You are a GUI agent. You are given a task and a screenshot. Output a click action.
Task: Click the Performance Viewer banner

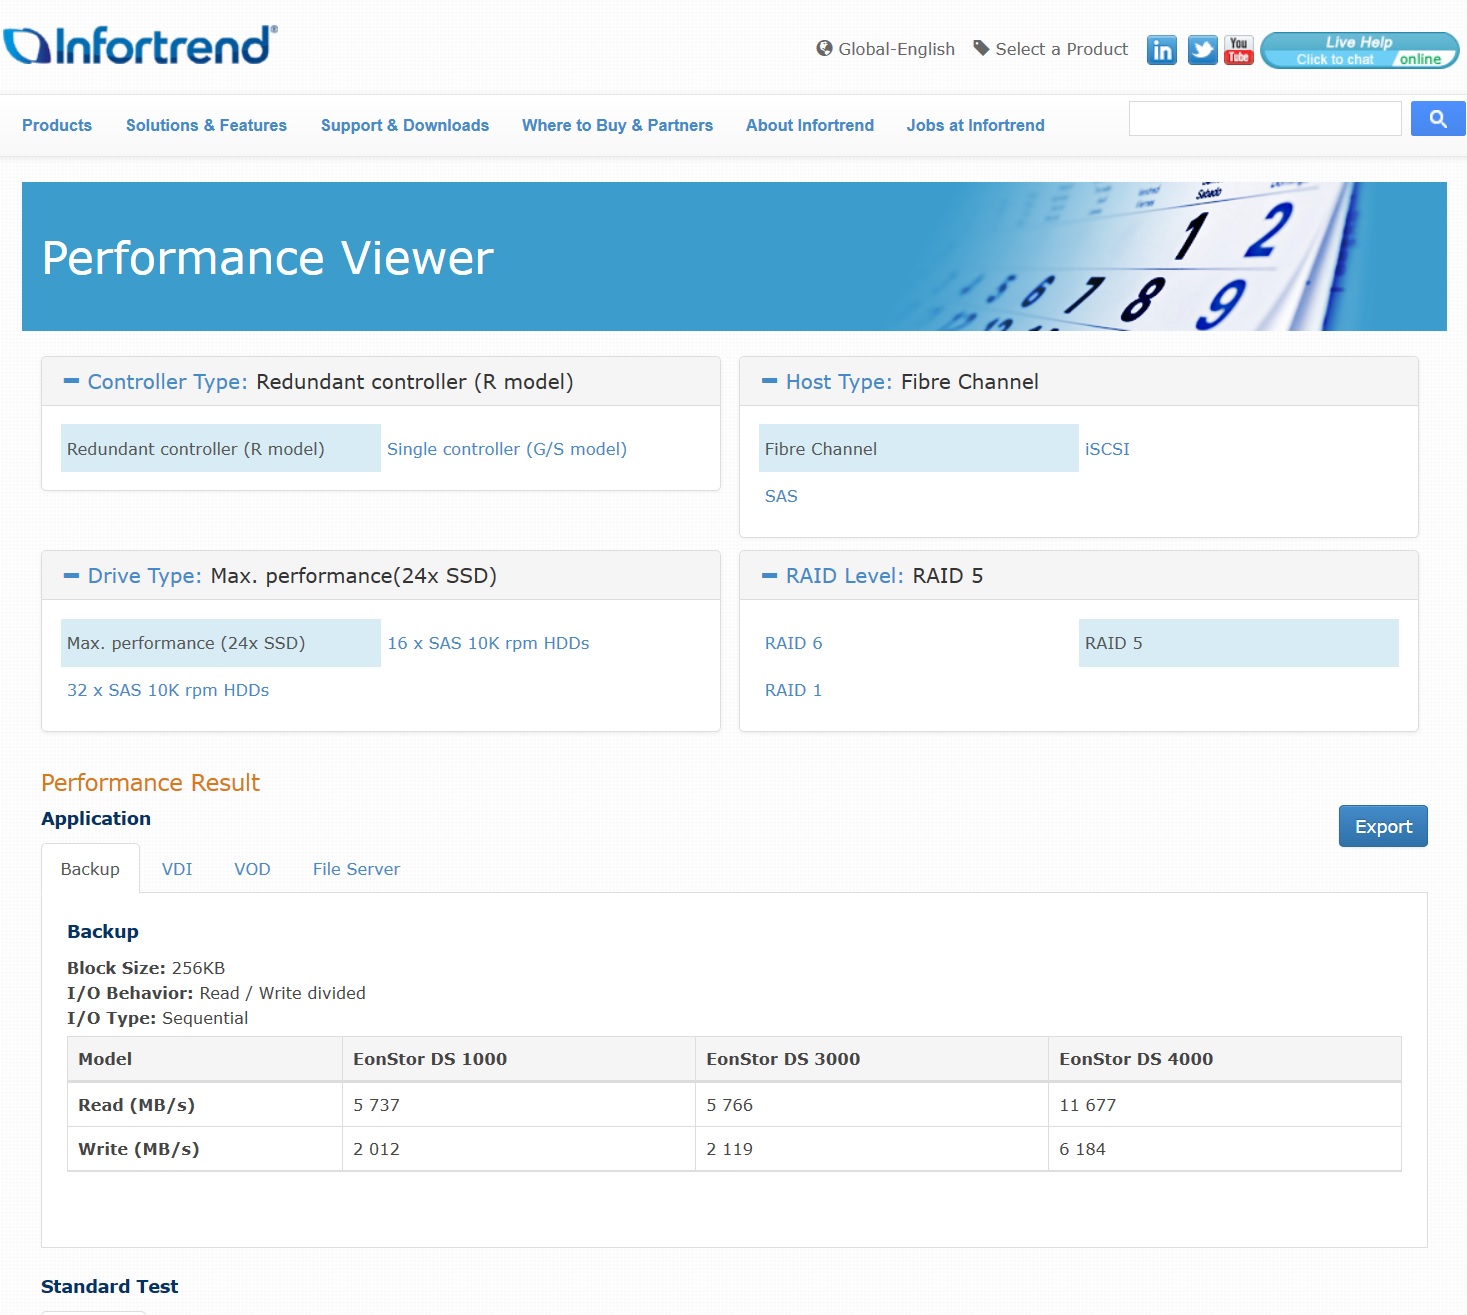coord(734,256)
